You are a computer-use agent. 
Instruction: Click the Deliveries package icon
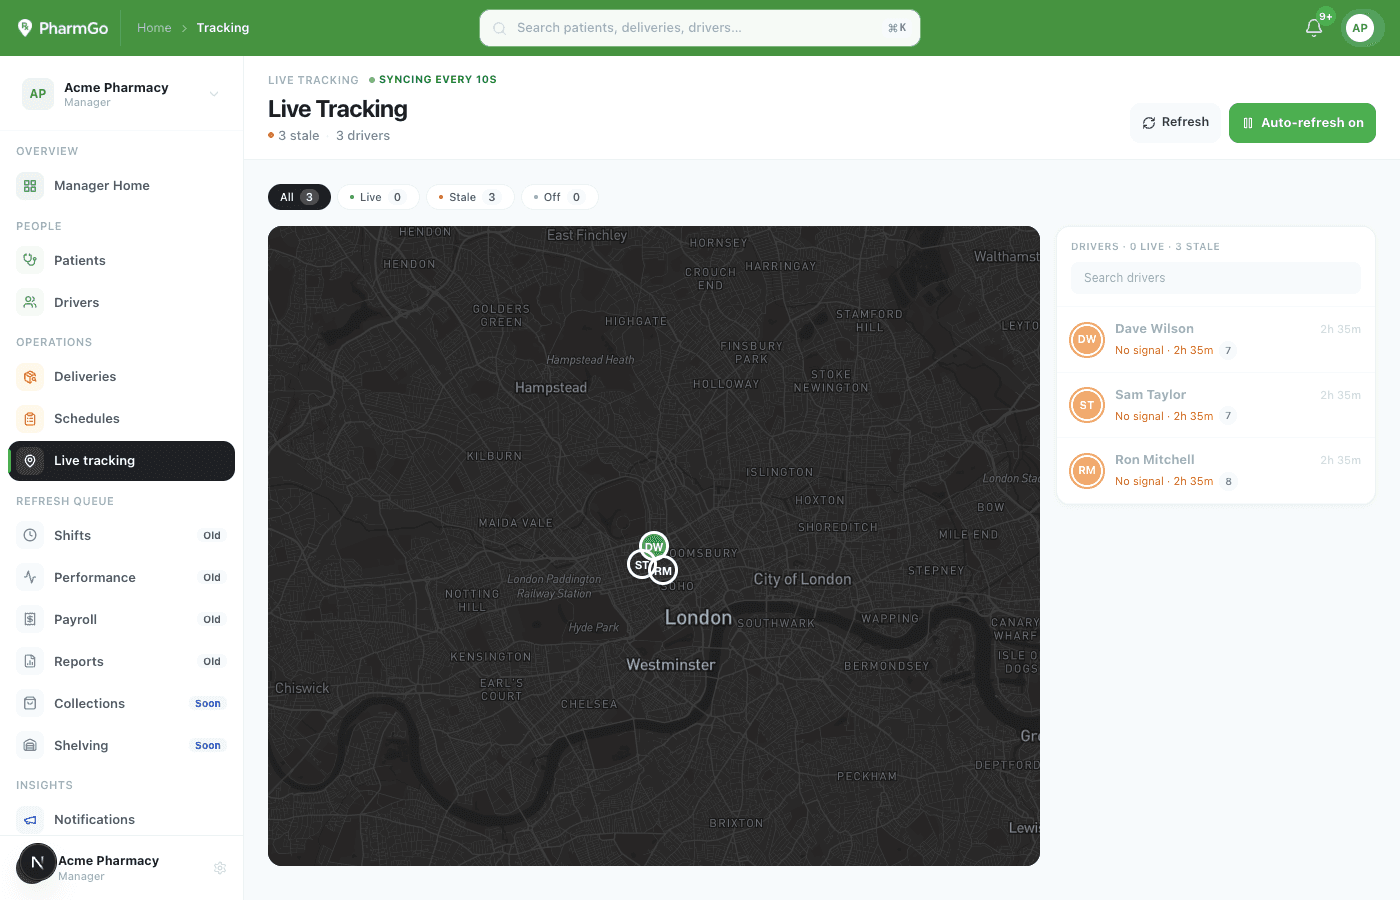[x=30, y=377]
